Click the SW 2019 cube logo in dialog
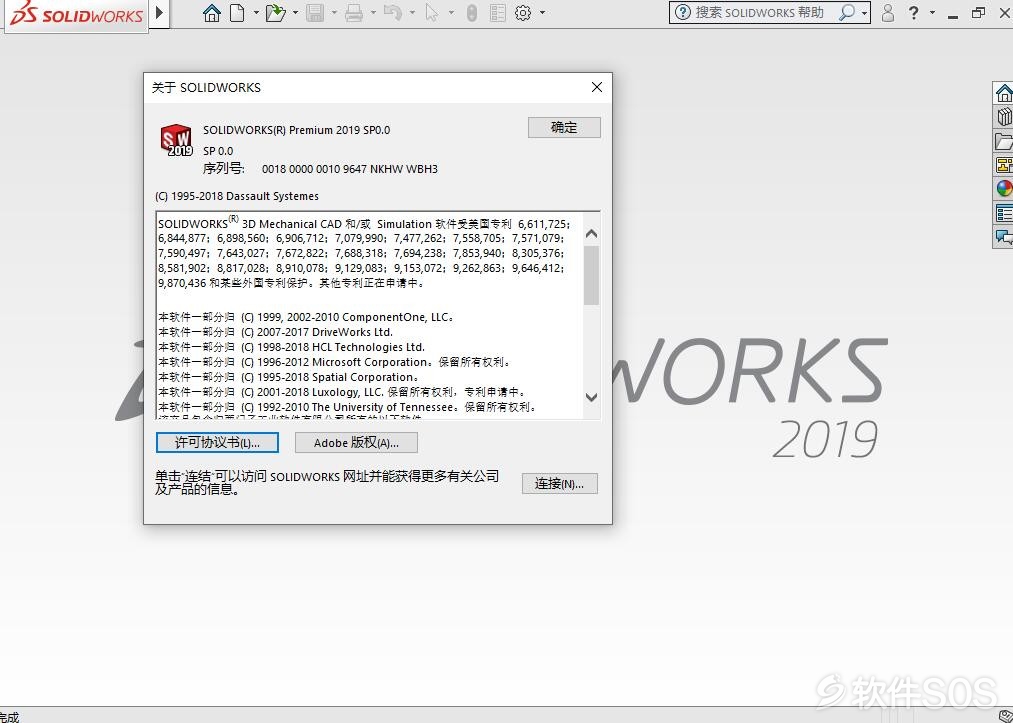The image size is (1013, 723). (176, 140)
